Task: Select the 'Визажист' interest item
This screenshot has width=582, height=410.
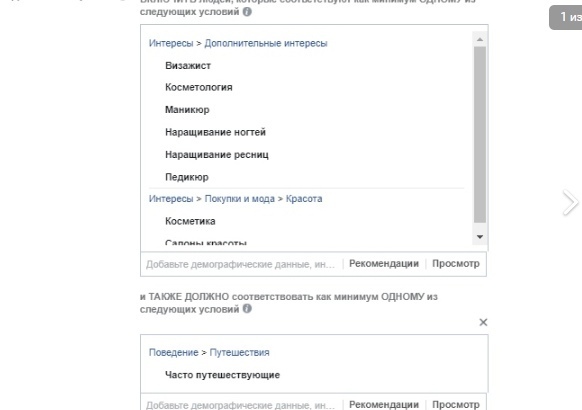Action: [x=188, y=66]
